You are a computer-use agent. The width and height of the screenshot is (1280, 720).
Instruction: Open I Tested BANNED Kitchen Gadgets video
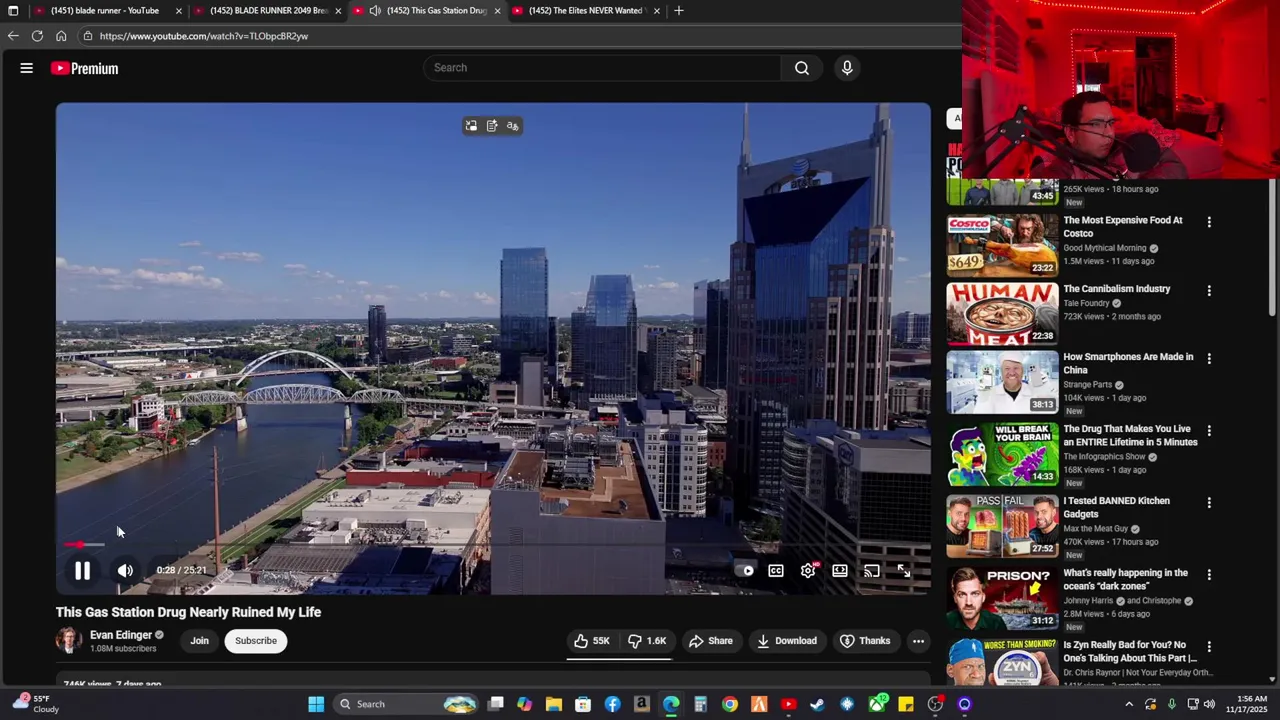[1116, 507]
